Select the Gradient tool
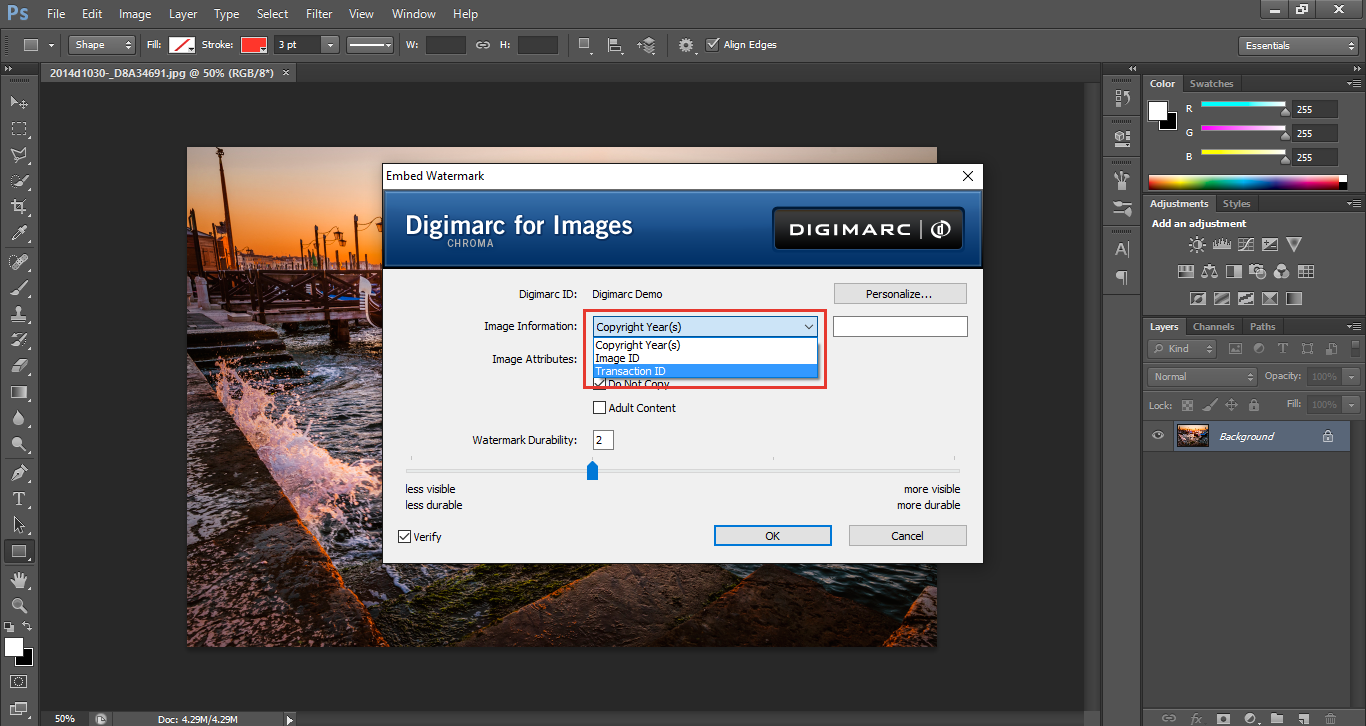This screenshot has width=1366, height=726. point(19,392)
